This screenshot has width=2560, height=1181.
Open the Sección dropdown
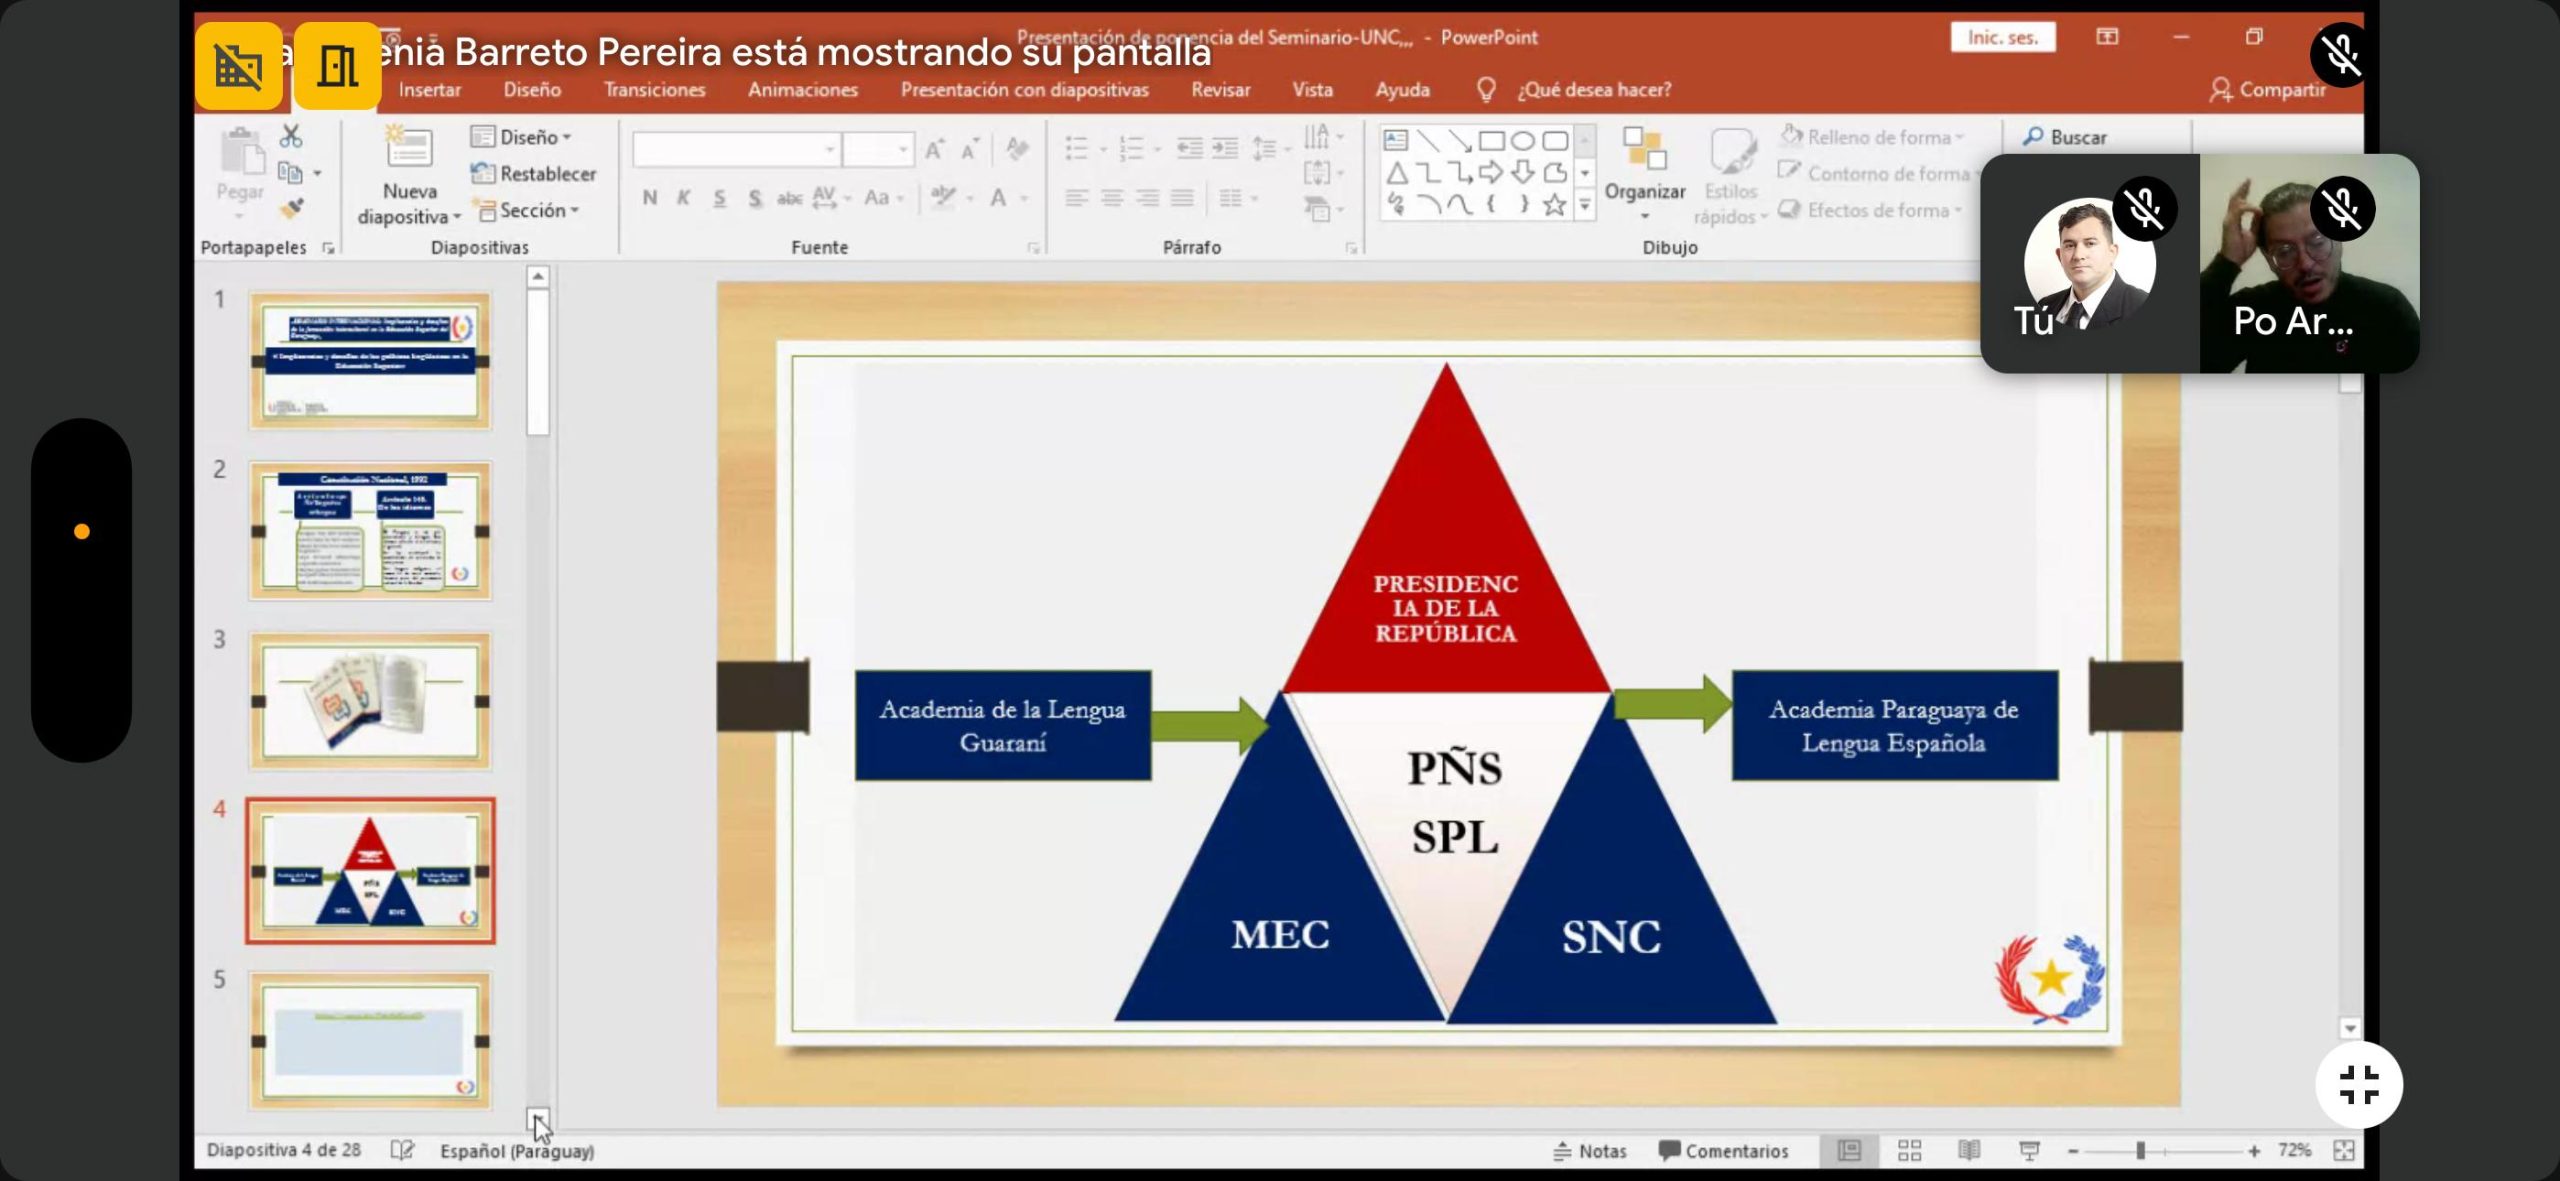tap(526, 210)
